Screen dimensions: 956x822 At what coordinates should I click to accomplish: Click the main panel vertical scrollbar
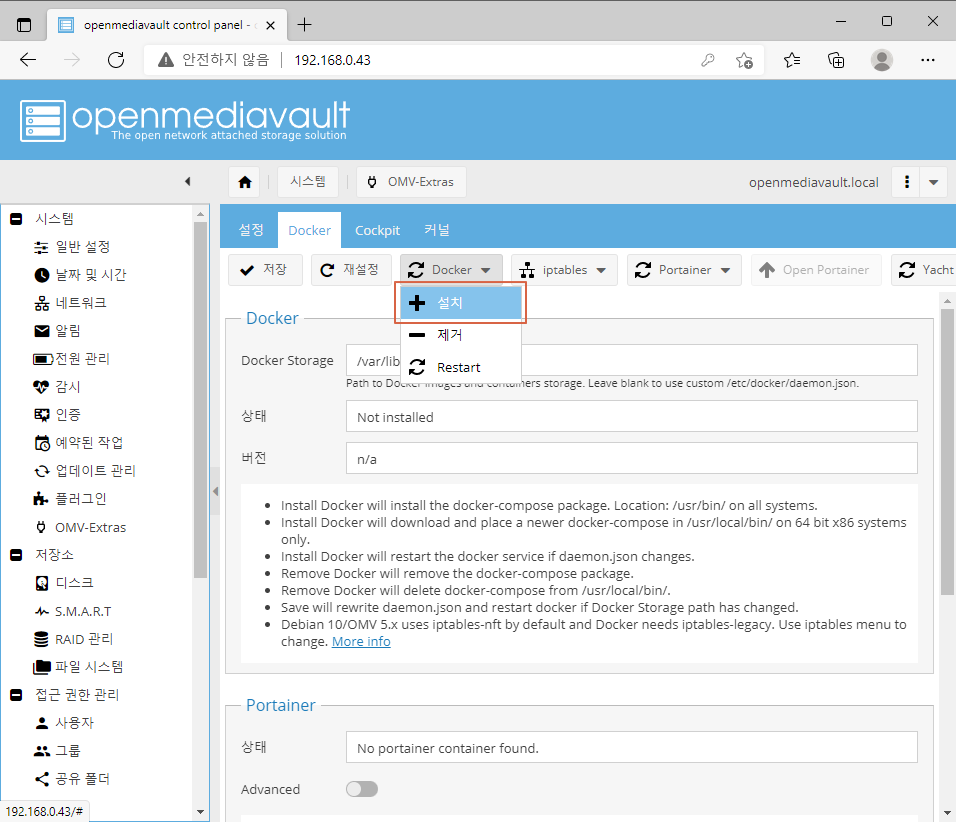(947, 451)
